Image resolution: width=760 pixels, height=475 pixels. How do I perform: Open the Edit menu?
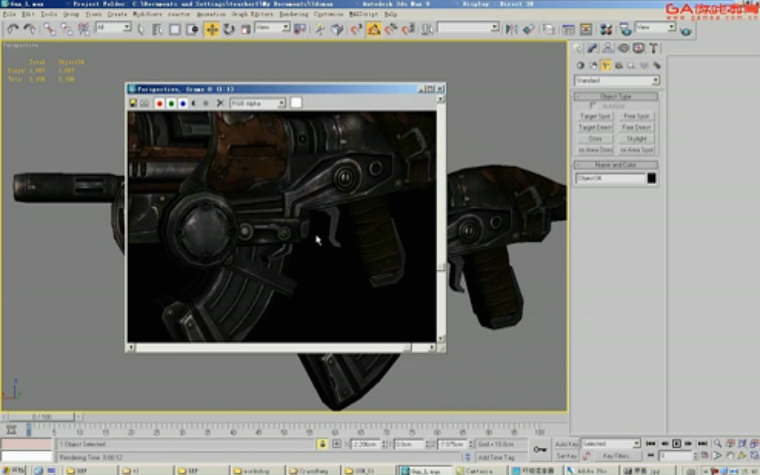coord(28,14)
